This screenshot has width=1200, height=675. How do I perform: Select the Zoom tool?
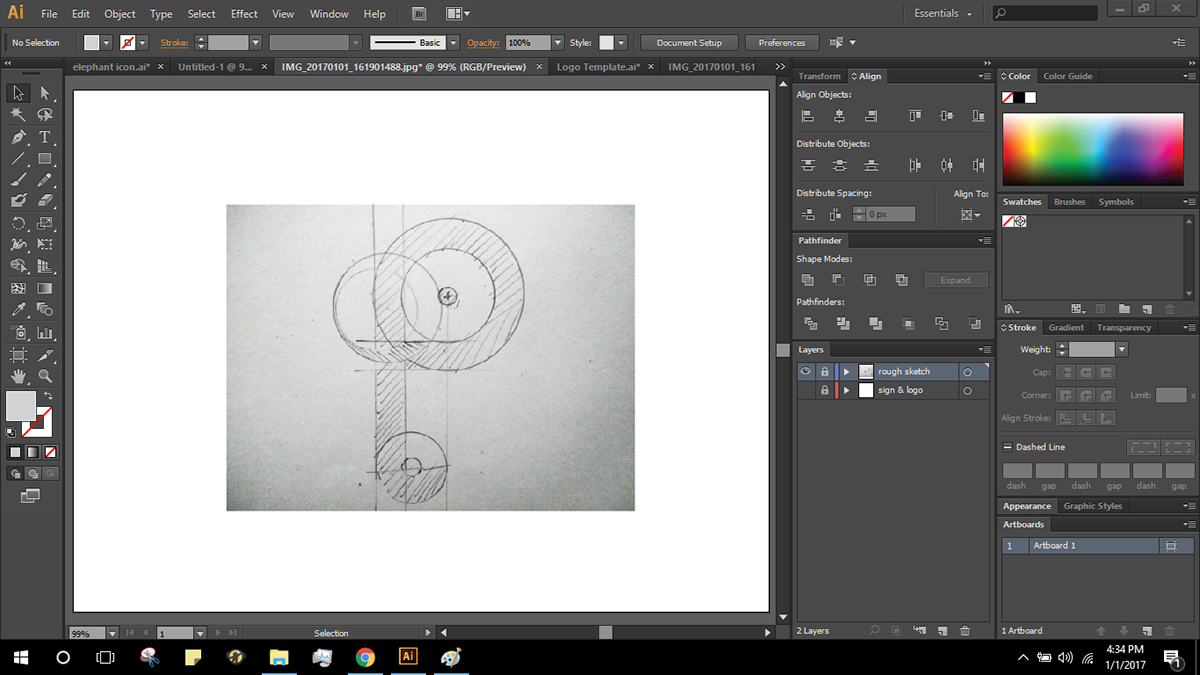[x=45, y=376]
